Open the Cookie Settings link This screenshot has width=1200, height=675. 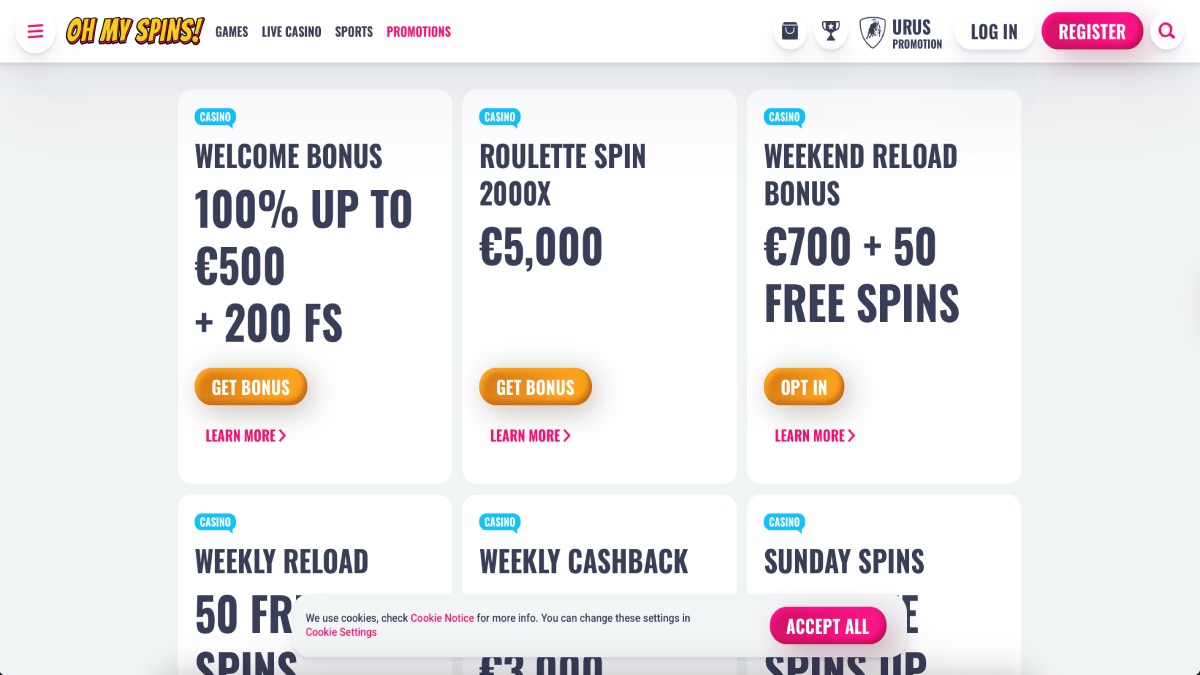(x=341, y=632)
